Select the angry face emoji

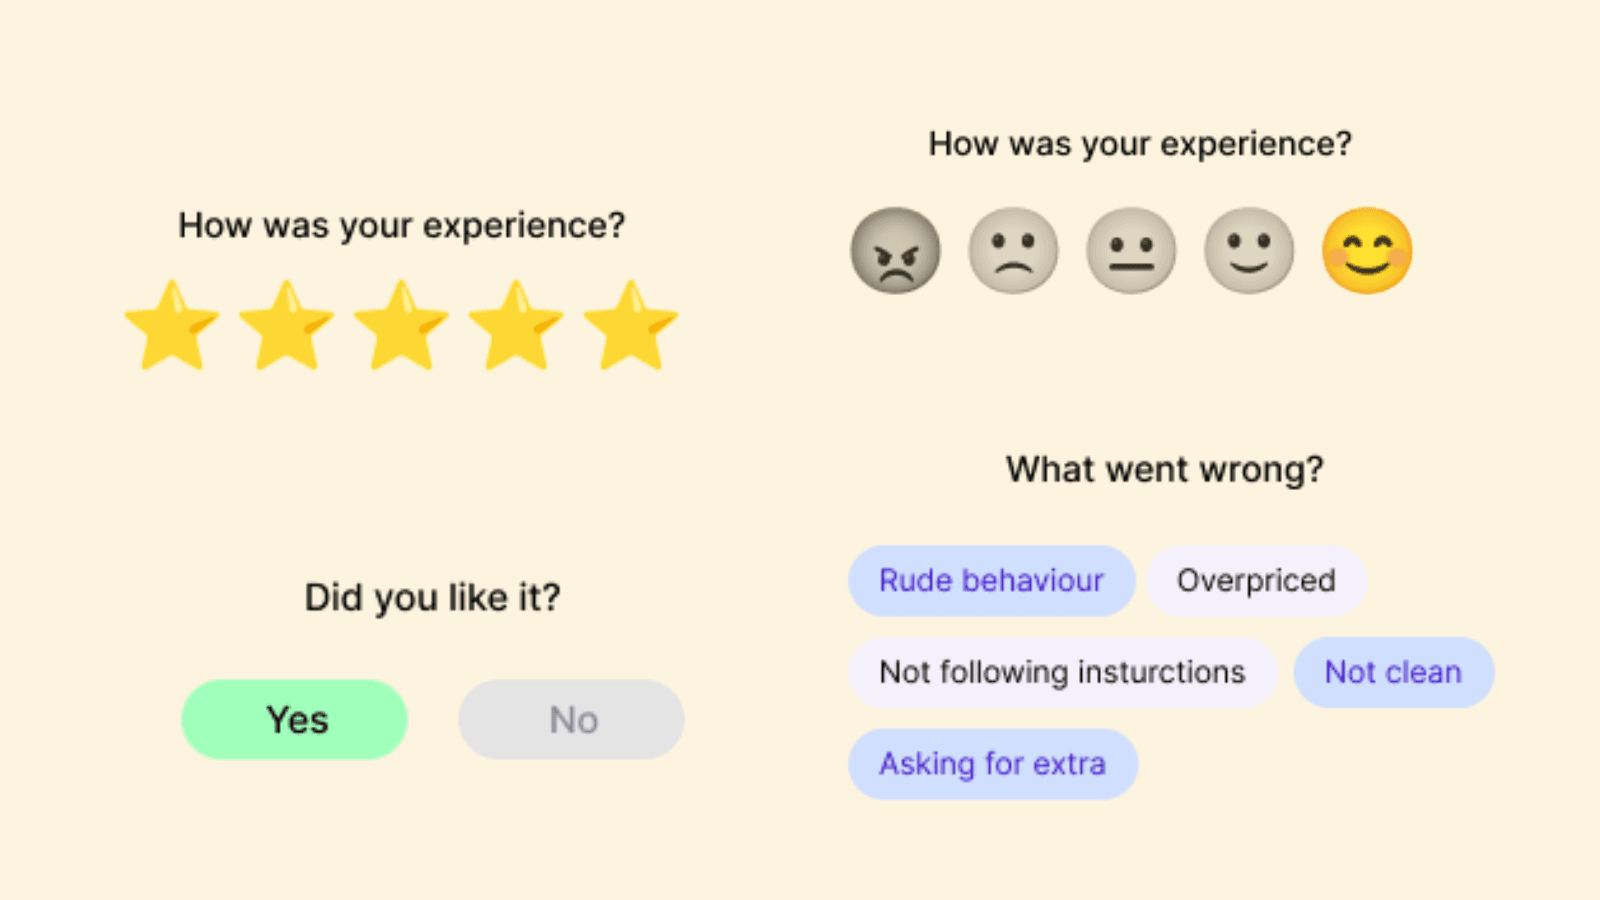click(x=895, y=251)
